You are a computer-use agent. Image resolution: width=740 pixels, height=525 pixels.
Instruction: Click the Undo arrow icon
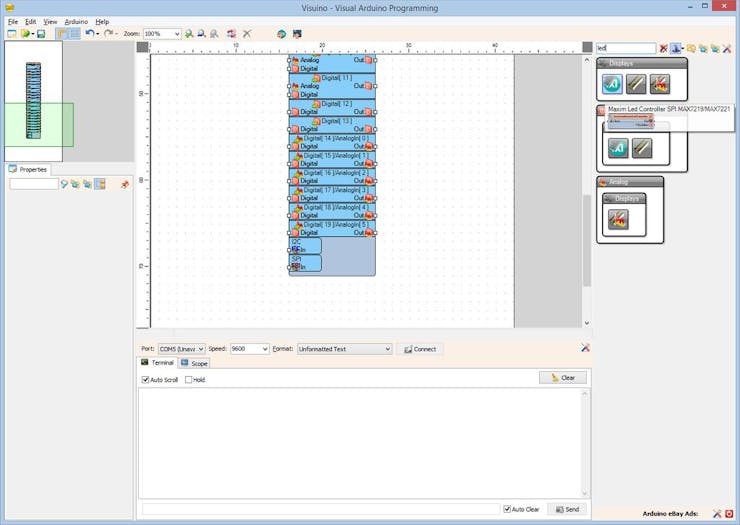click(89, 34)
